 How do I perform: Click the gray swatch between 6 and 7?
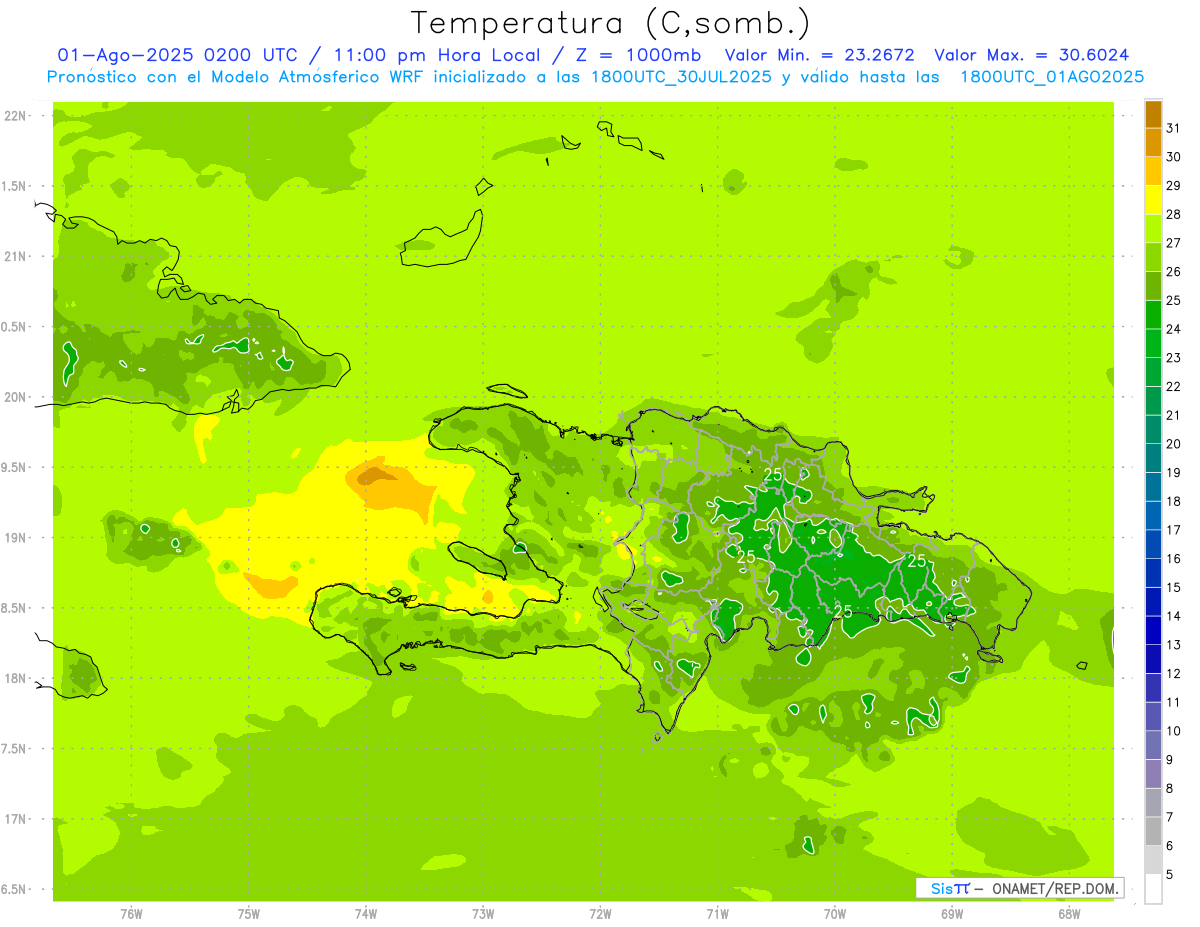point(1153,832)
